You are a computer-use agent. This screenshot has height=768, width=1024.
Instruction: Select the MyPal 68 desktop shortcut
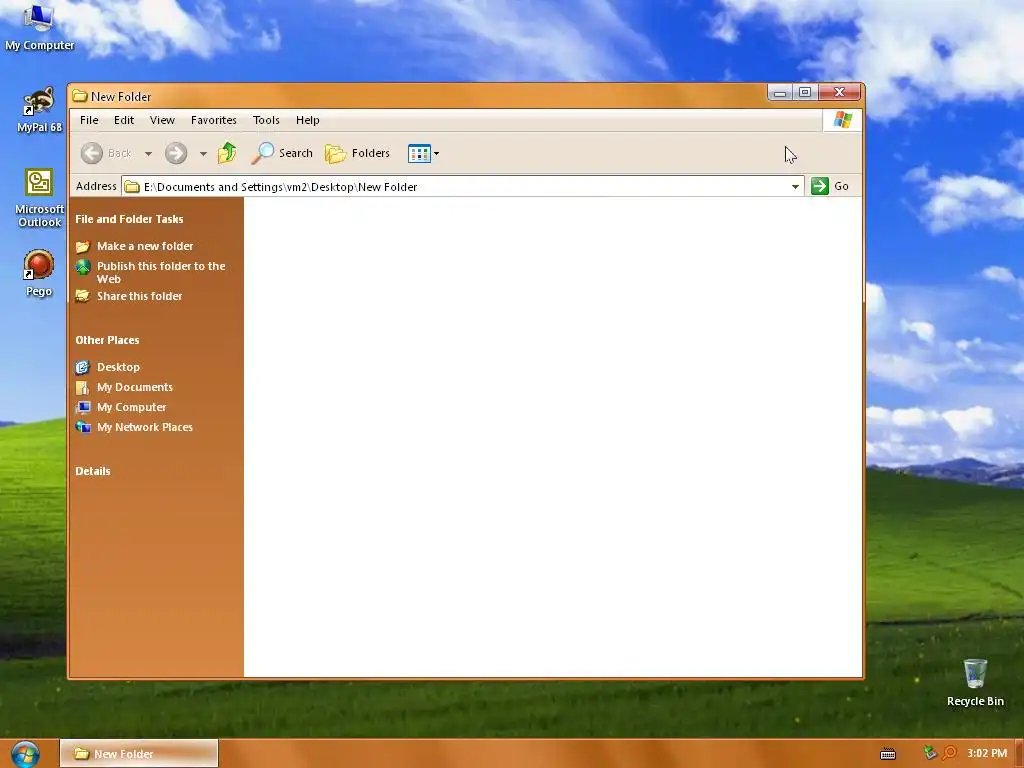point(39,110)
